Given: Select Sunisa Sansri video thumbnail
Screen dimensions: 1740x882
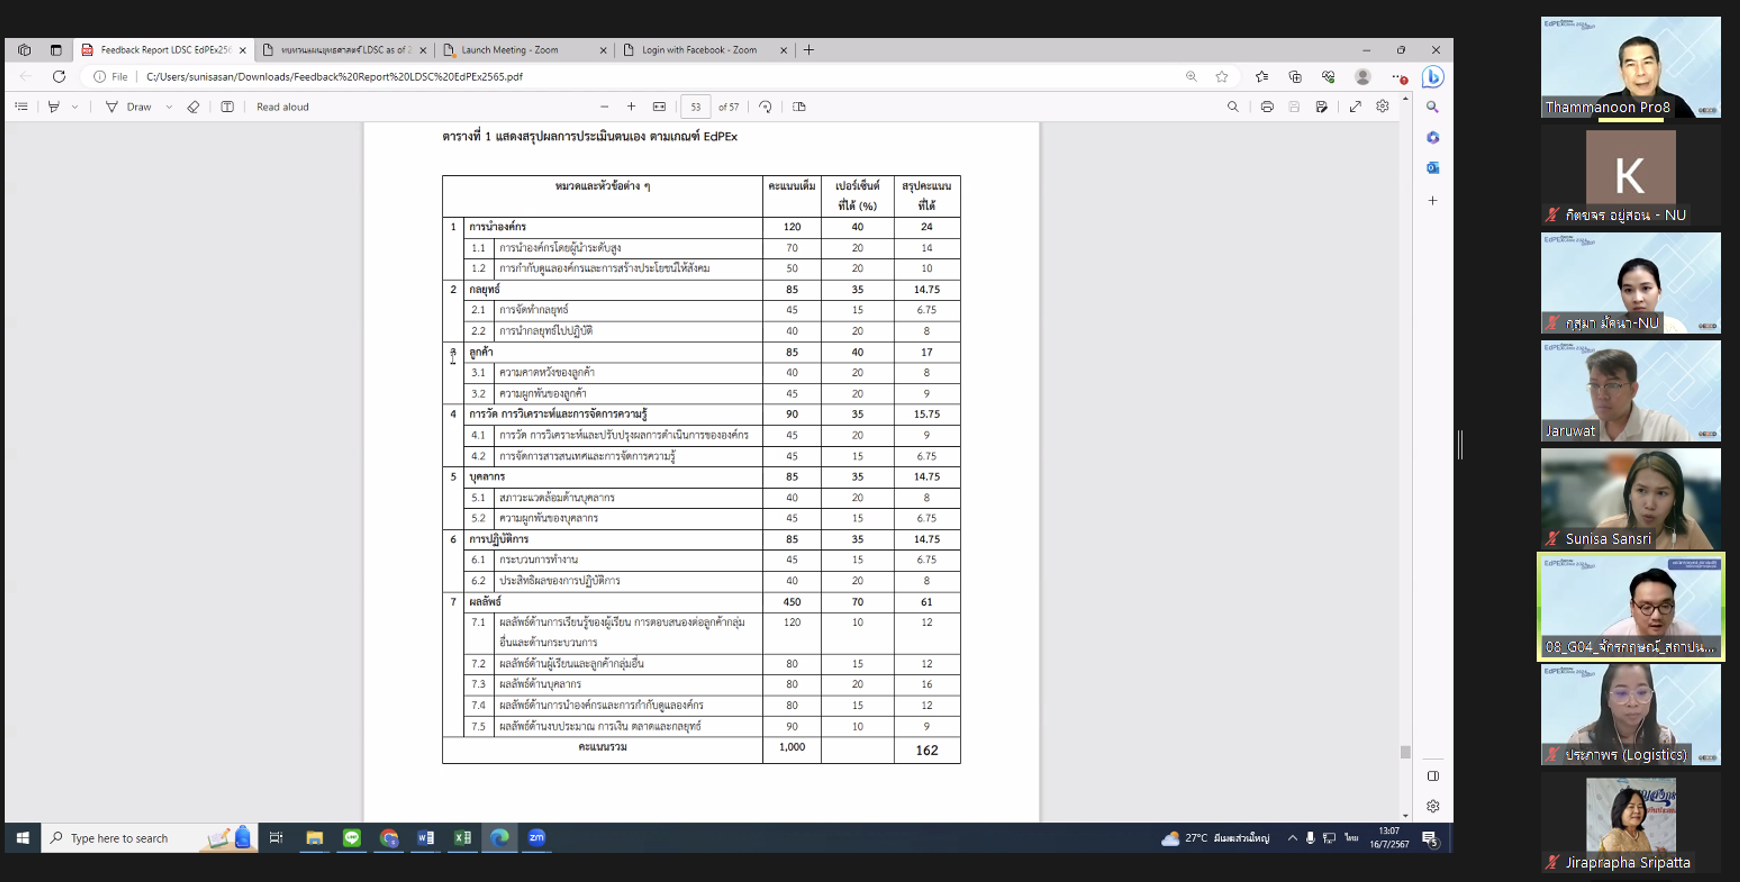Looking at the screenshot, I should [1631, 499].
